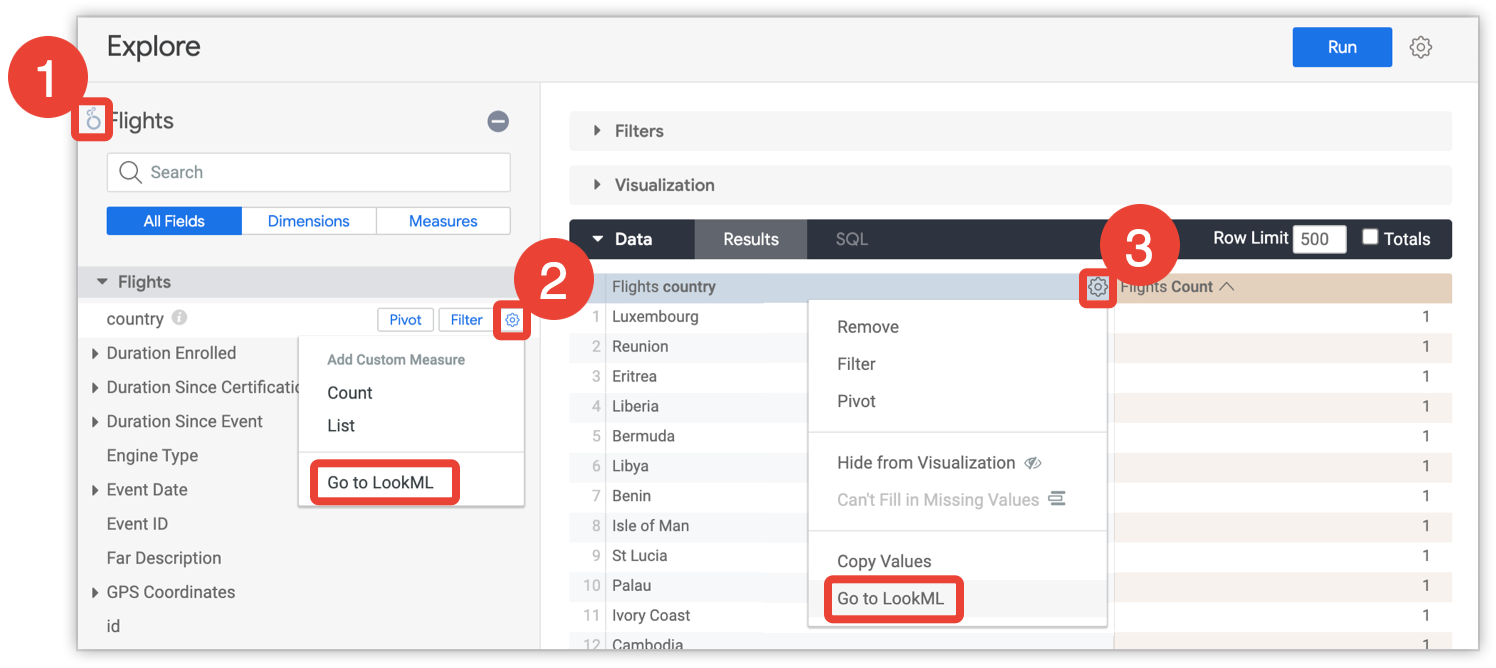The width and height of the screenshot is (1496, 668).
Task: Click the Hide from Visualization eye icon
Action: pos(1033,463)
